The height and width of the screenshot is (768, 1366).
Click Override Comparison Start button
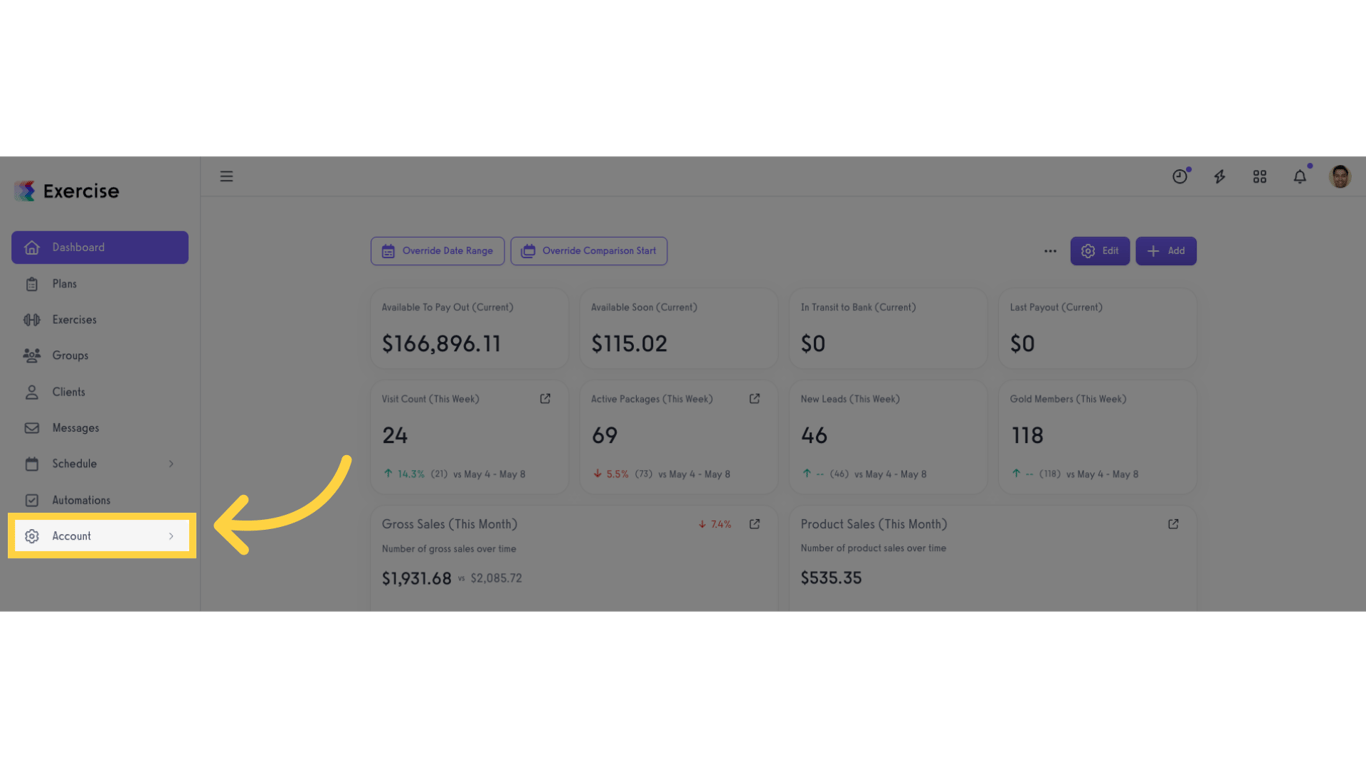tap(589, 251)
